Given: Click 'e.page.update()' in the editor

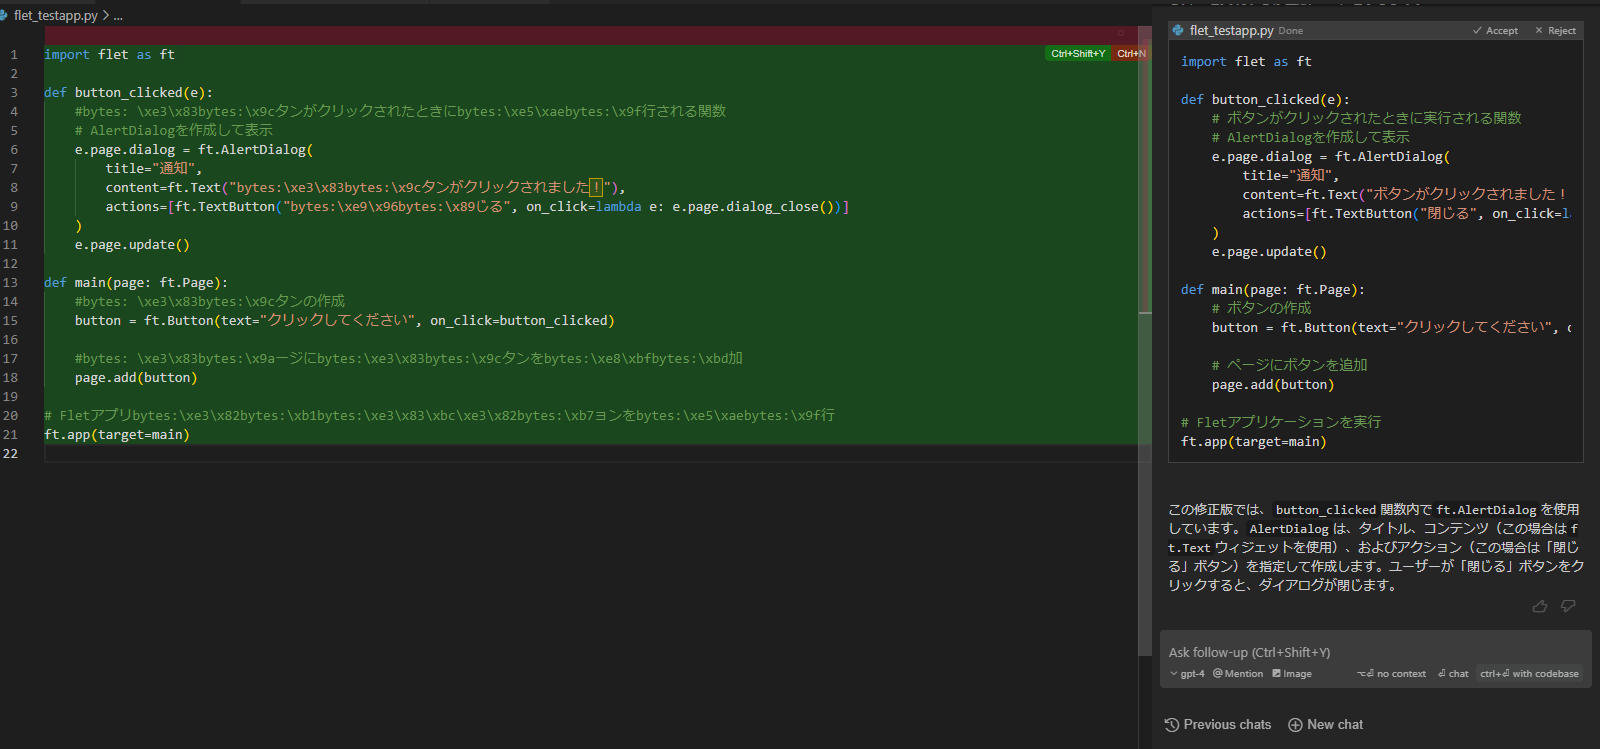Looking at the screenshot, I should (x=132, y=245).
